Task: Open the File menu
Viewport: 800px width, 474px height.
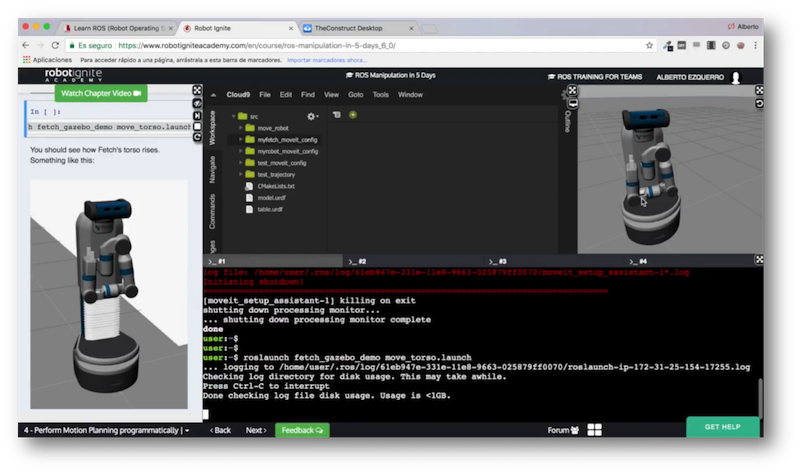Action: (x=265, y=95)
